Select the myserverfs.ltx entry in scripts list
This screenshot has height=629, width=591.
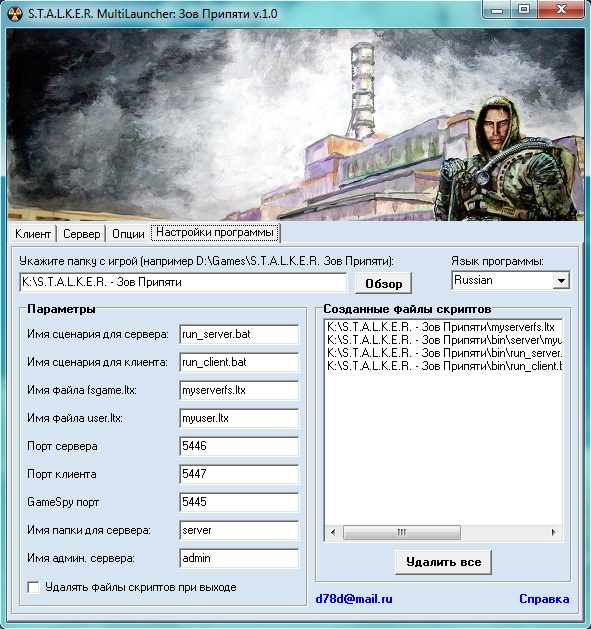pyautogui.click(x=441, y=327)
